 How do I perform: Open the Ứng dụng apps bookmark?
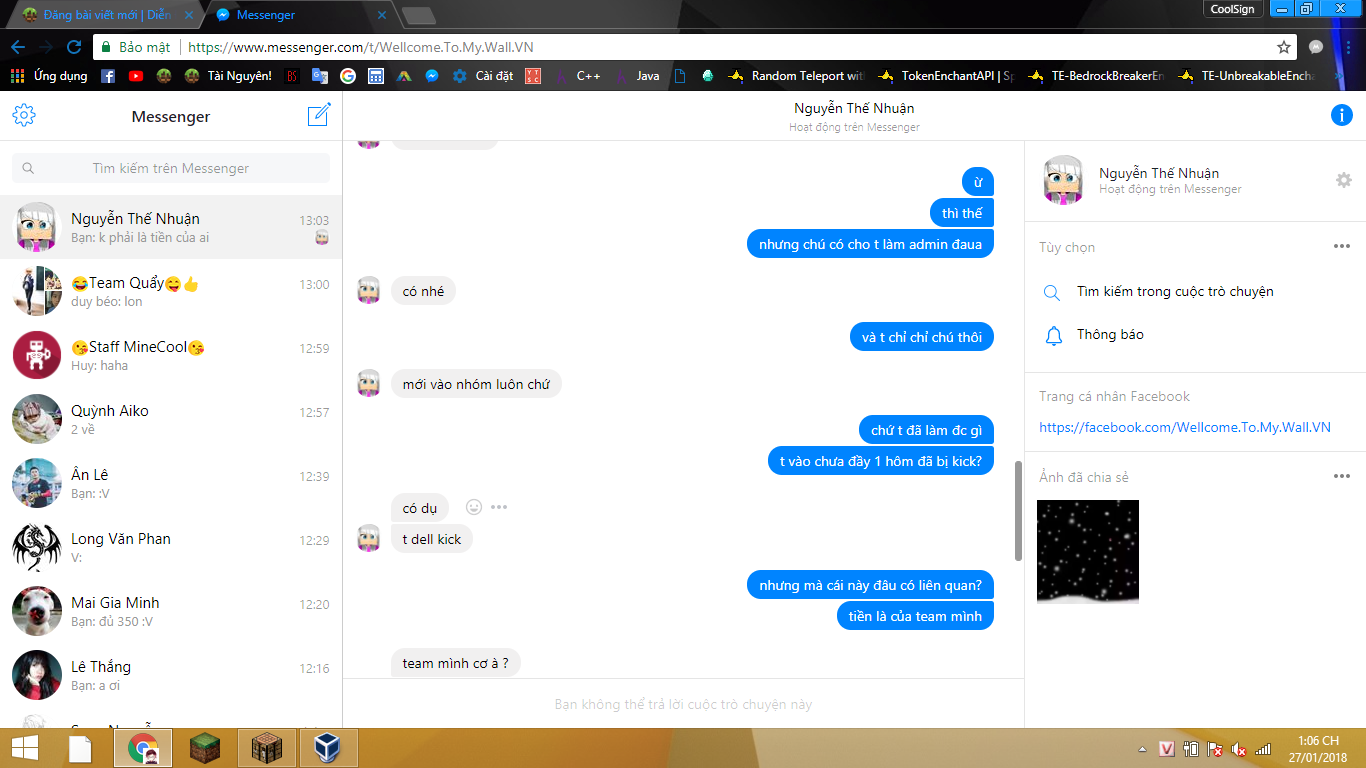(49, 76)
